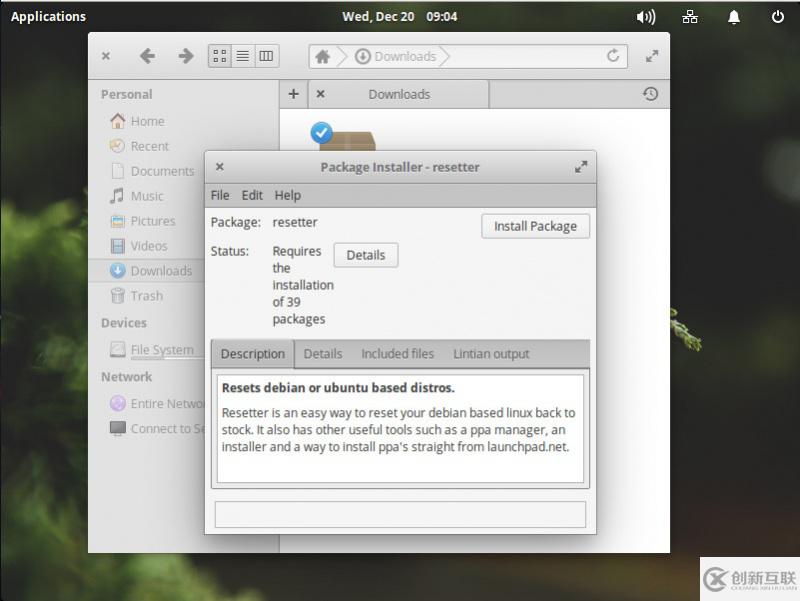
Task: Click the home icon in the path bar
Action: (322, 56)
